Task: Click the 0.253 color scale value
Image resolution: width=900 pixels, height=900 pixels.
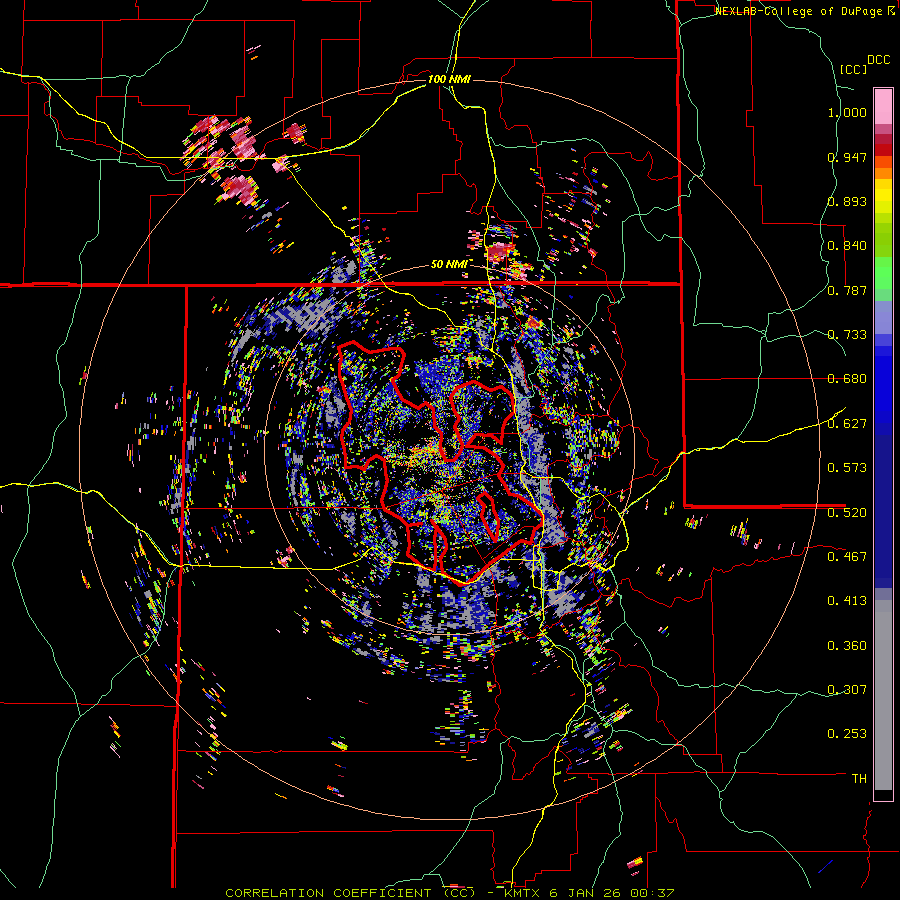Action: (847, 734)
